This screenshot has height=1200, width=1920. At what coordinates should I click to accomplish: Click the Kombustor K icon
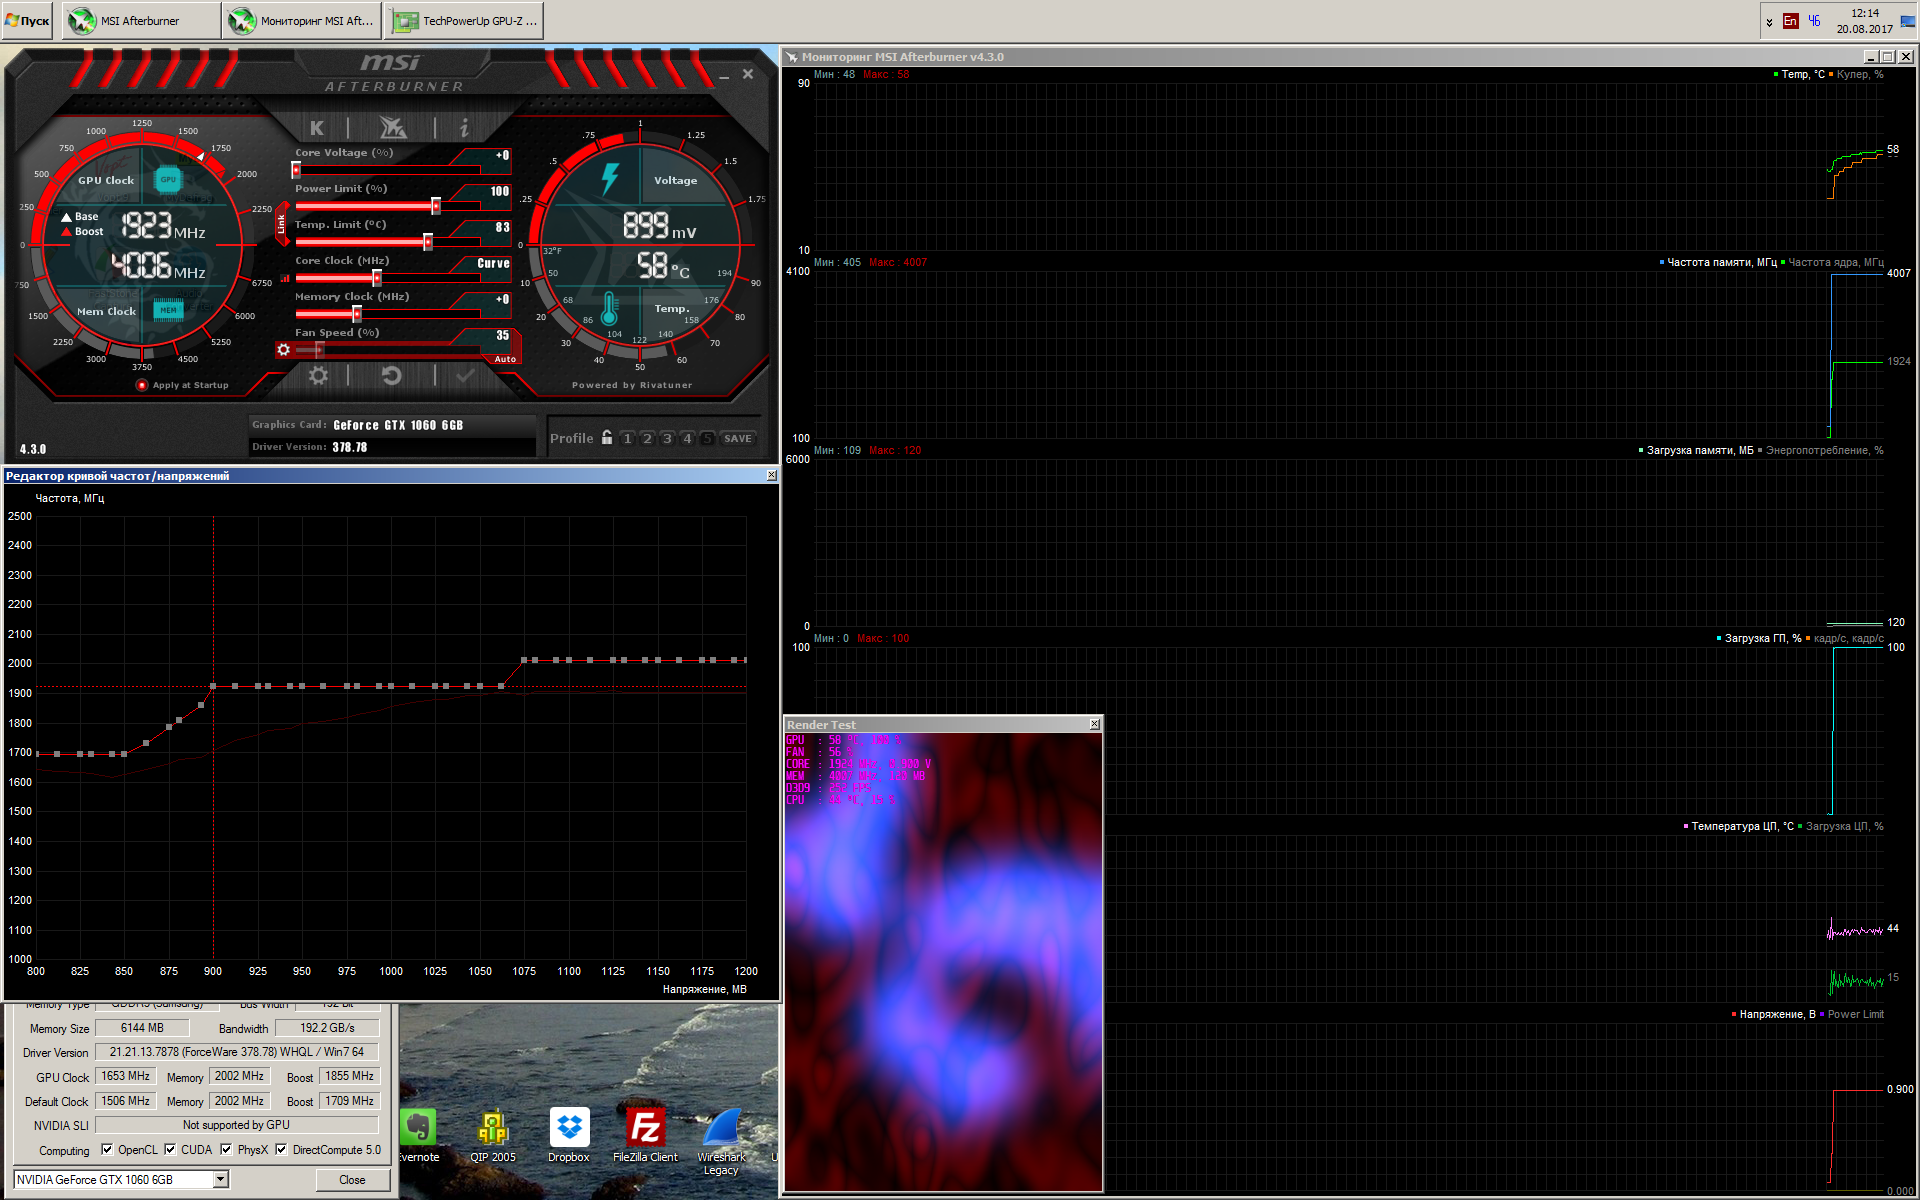[317, 128]
